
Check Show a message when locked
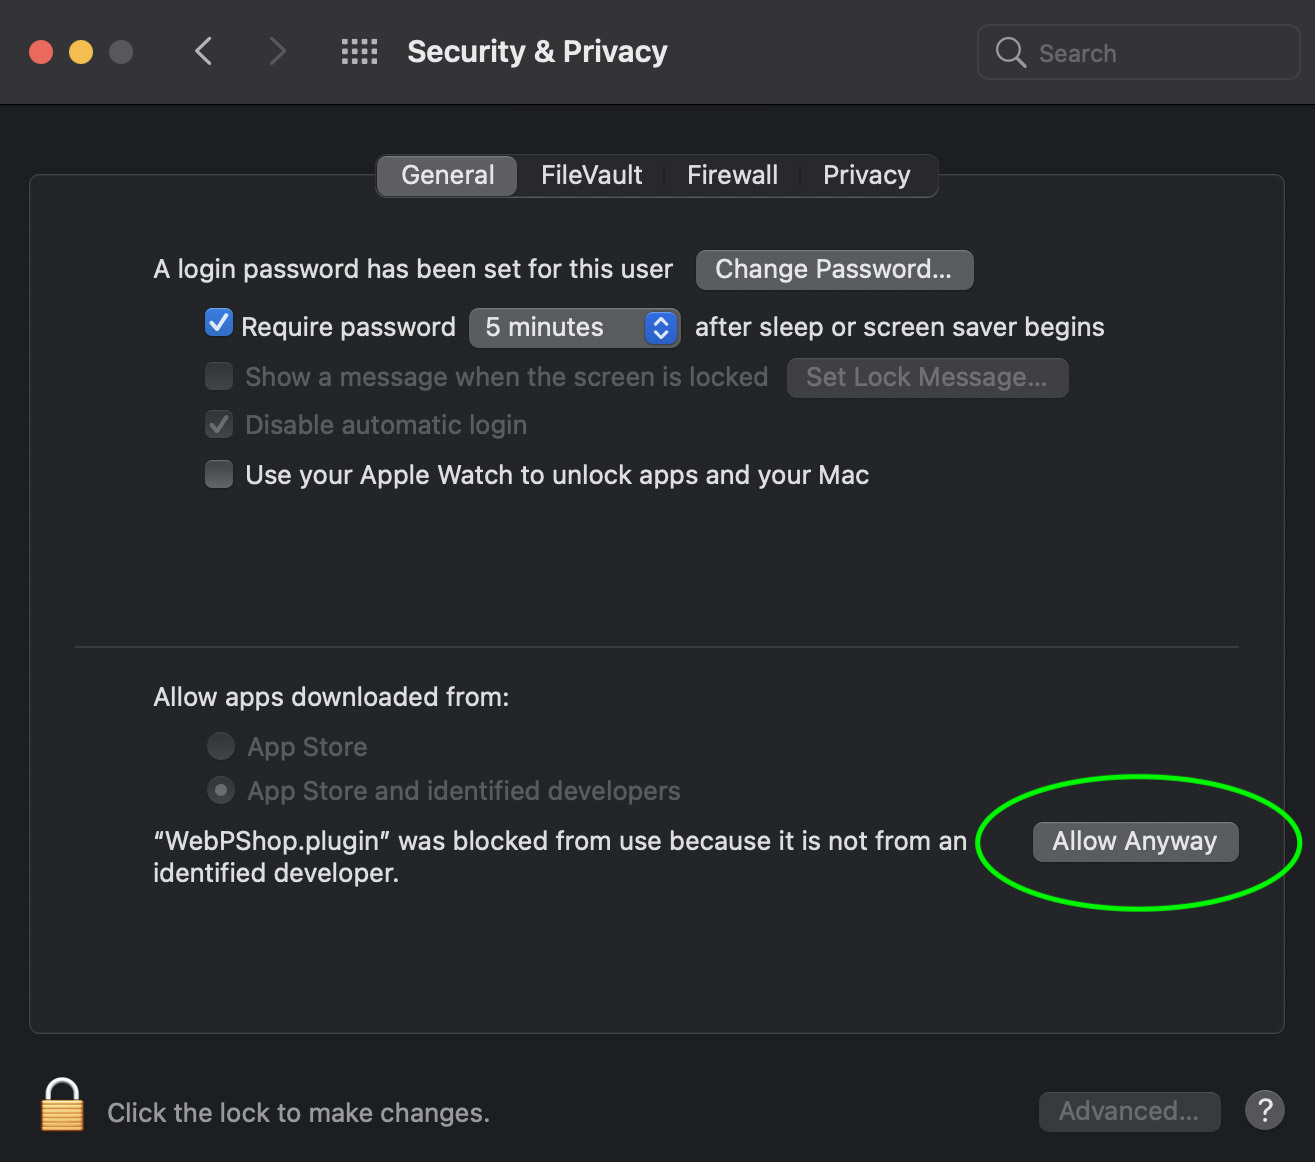(219, 376)
